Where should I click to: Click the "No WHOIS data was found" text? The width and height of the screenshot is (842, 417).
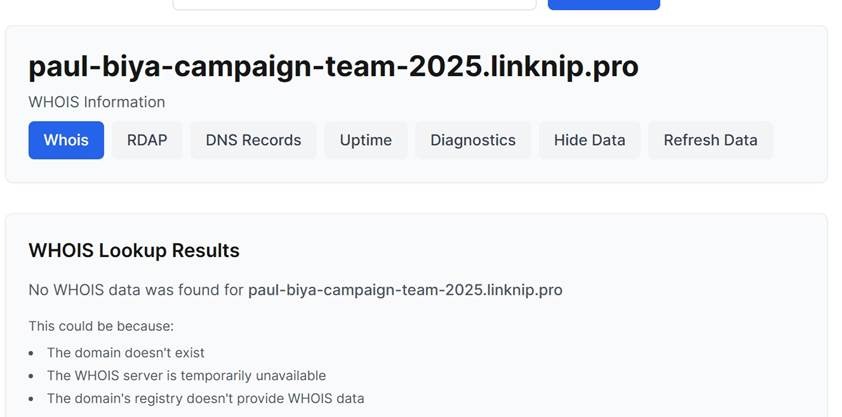click(136, 290)
